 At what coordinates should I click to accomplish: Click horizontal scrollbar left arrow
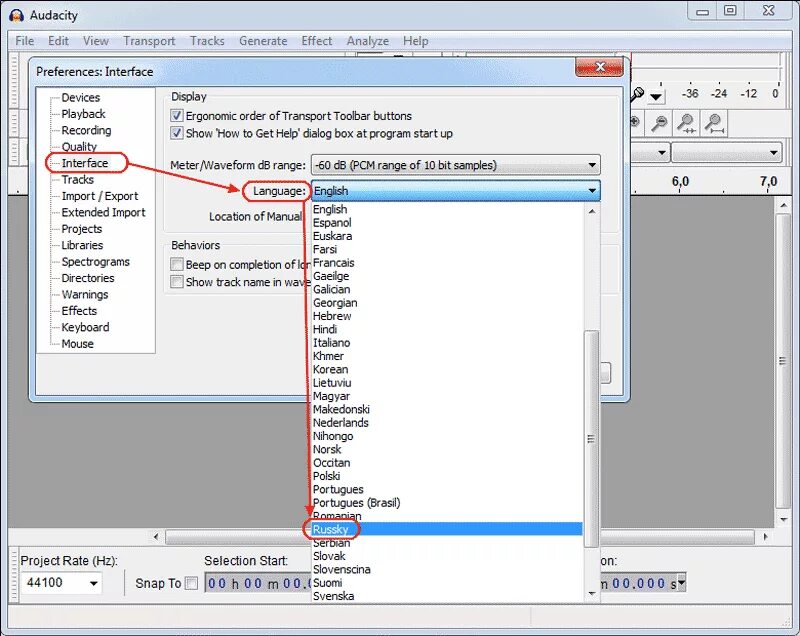coord(156,537)
